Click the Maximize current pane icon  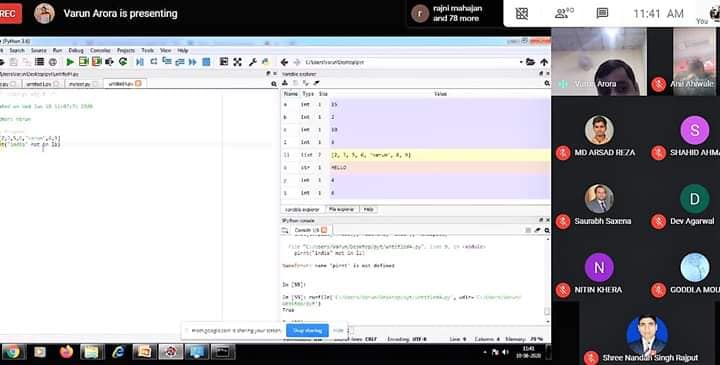[x=237, y=62]
